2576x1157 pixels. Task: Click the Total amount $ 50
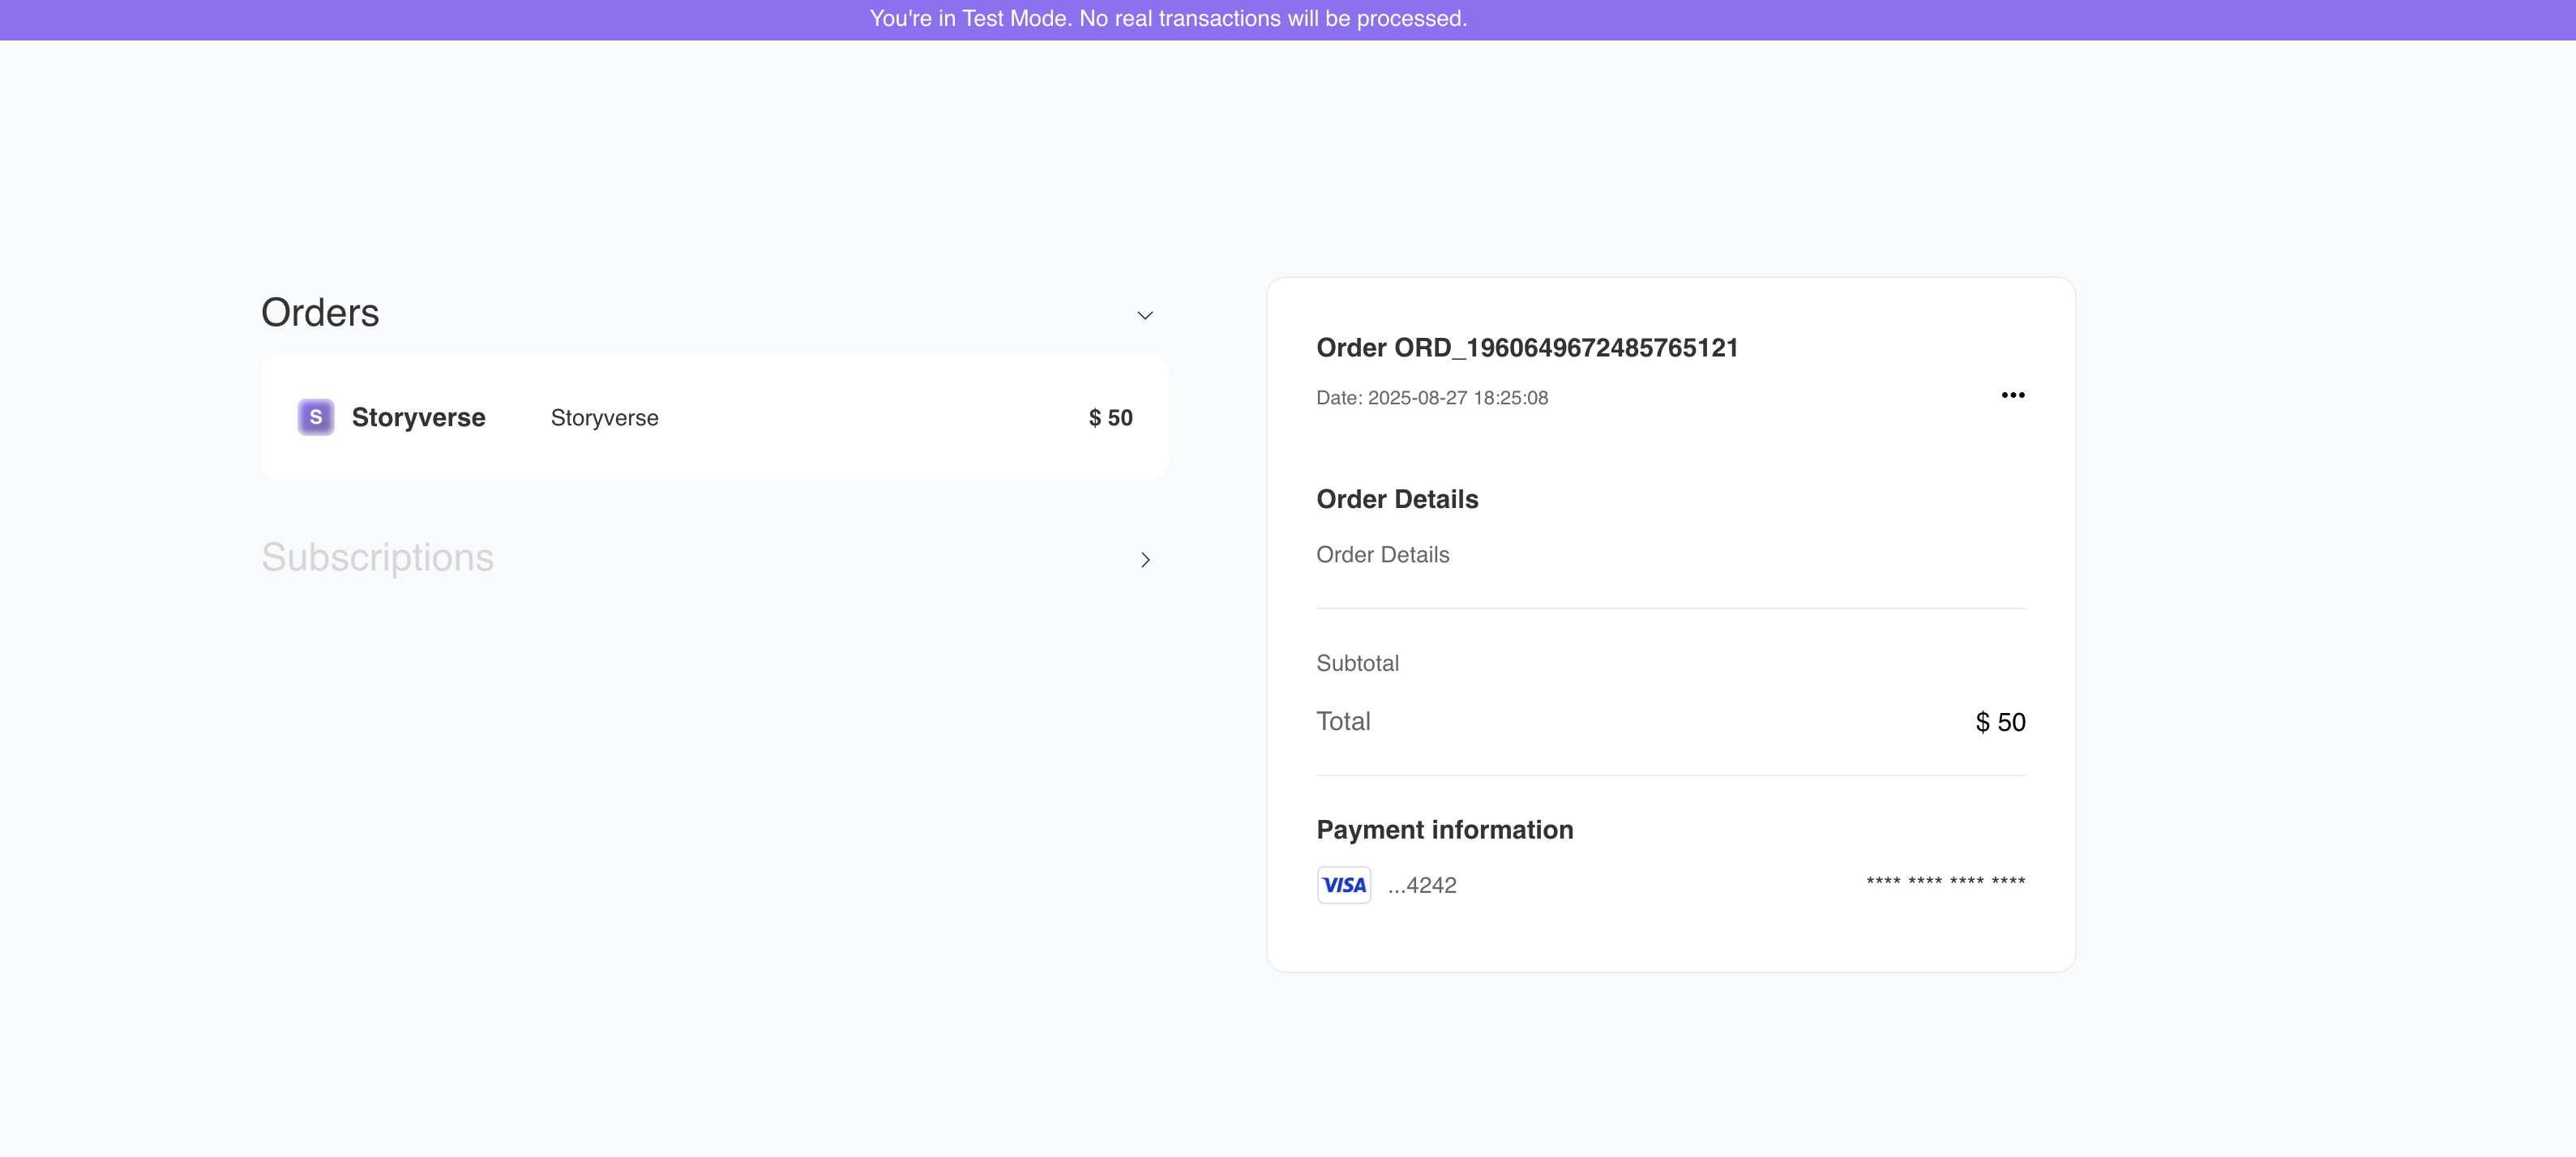tap(2000, 722)
